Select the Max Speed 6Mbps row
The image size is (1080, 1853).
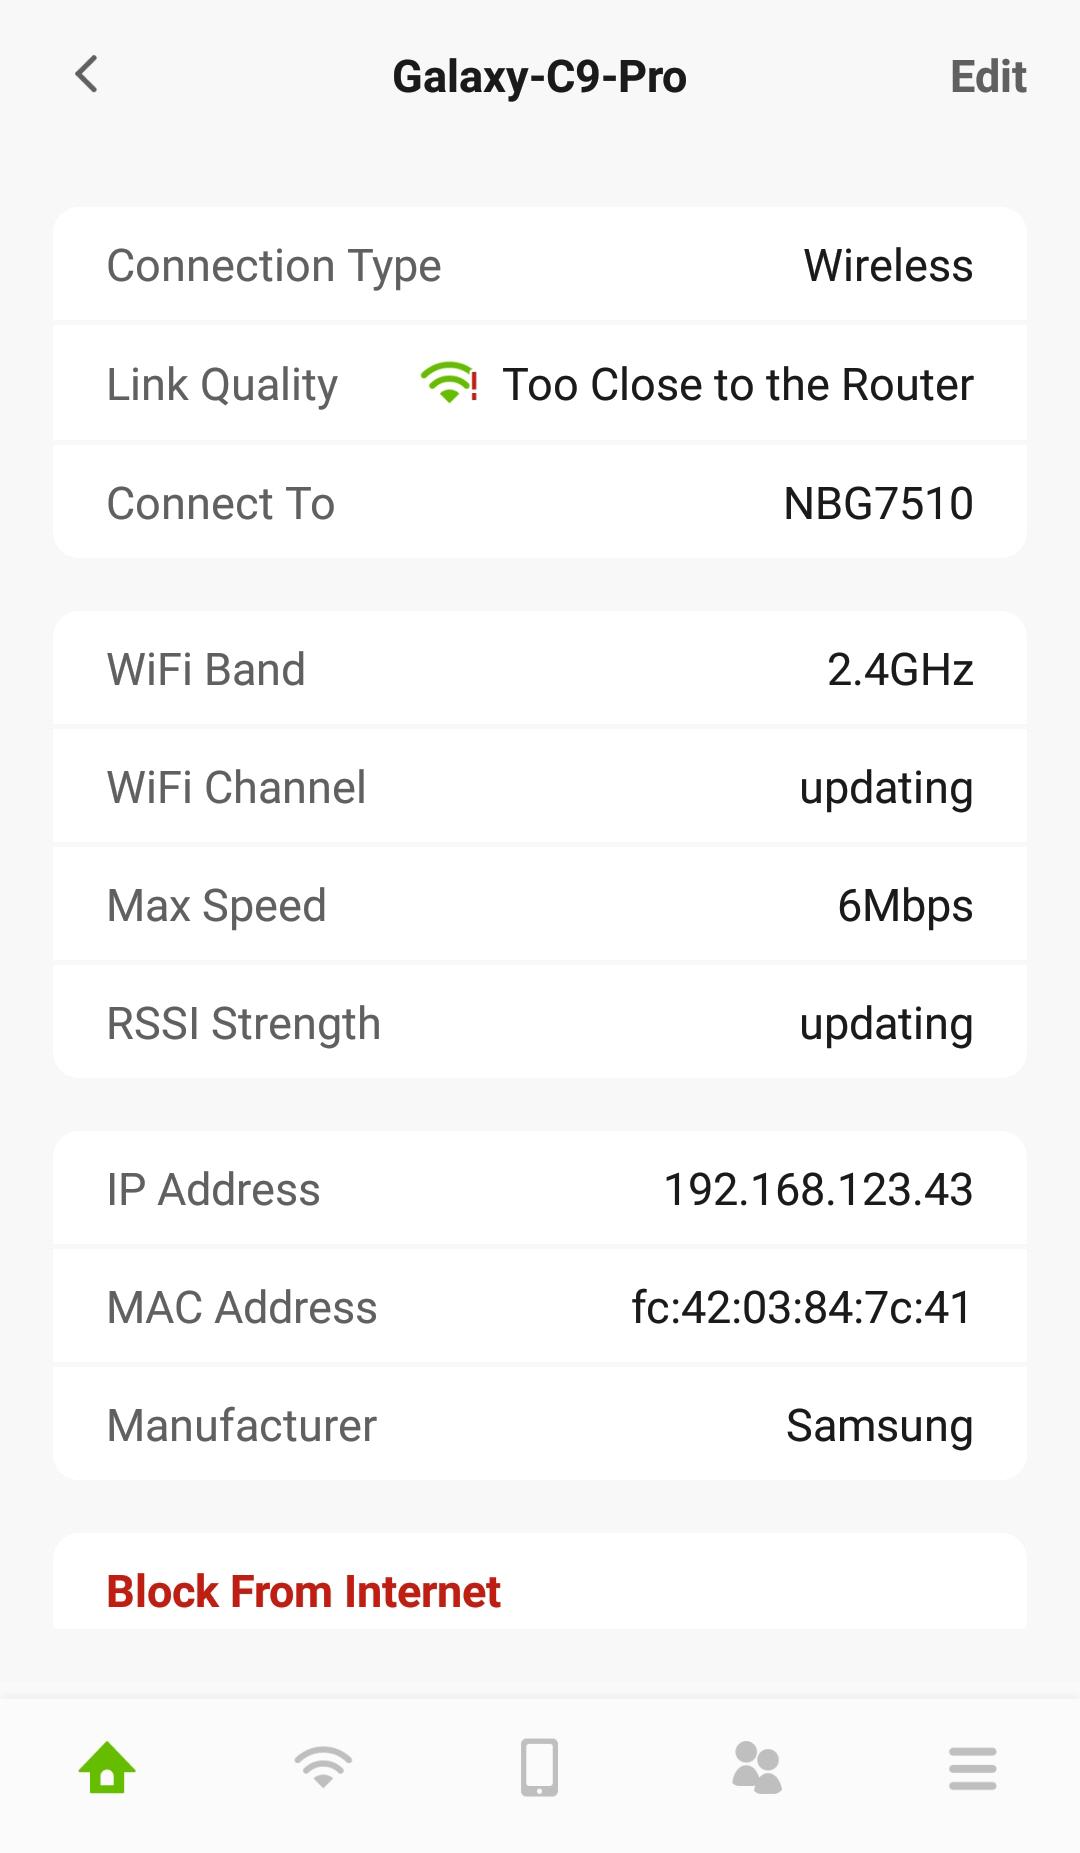539,906
